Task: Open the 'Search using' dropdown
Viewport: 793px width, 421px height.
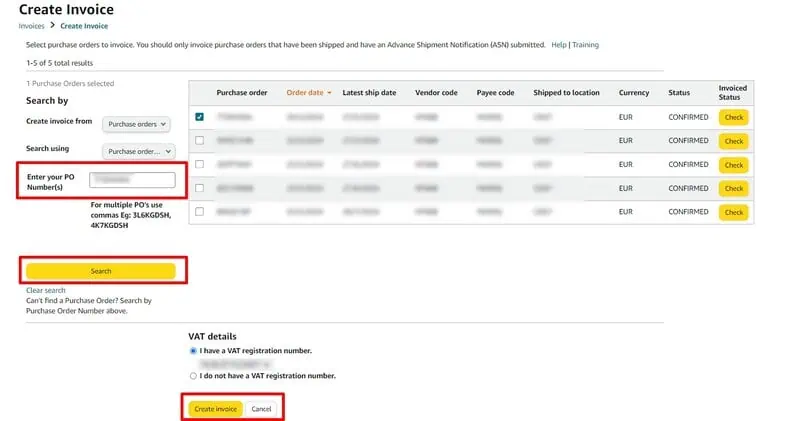Action: tap(139, 151)
